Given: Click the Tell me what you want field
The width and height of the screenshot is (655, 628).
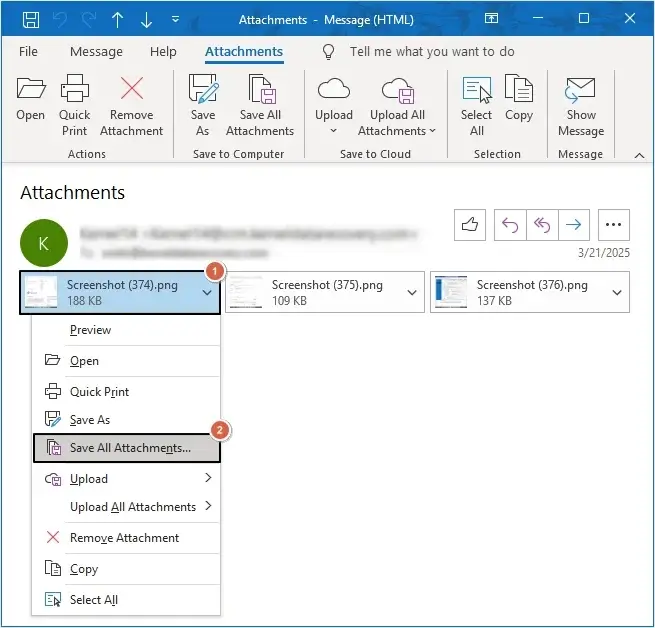Looking at the screenshot, I should tap(432, 52).
